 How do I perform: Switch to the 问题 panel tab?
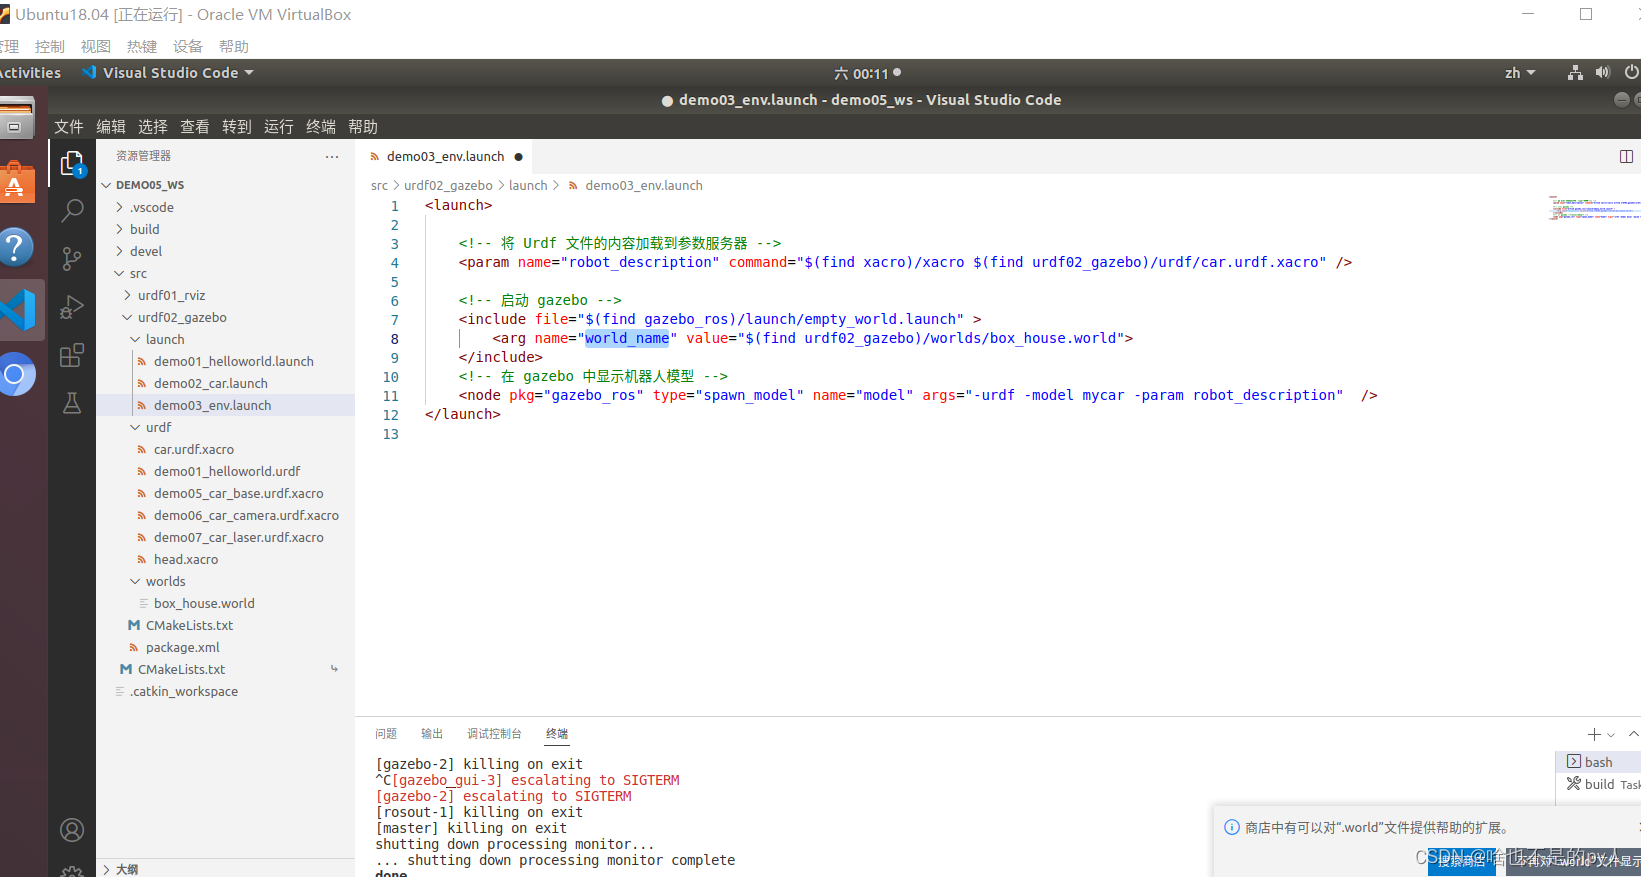[x=386, y=734]
